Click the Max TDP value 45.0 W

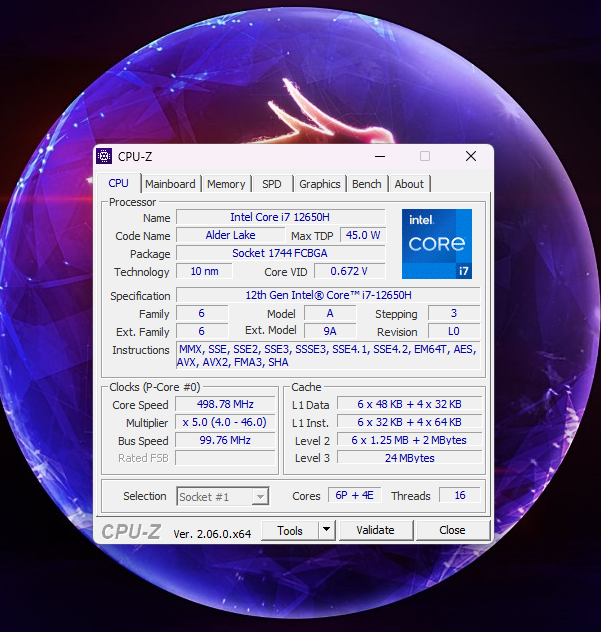(363, 235)
